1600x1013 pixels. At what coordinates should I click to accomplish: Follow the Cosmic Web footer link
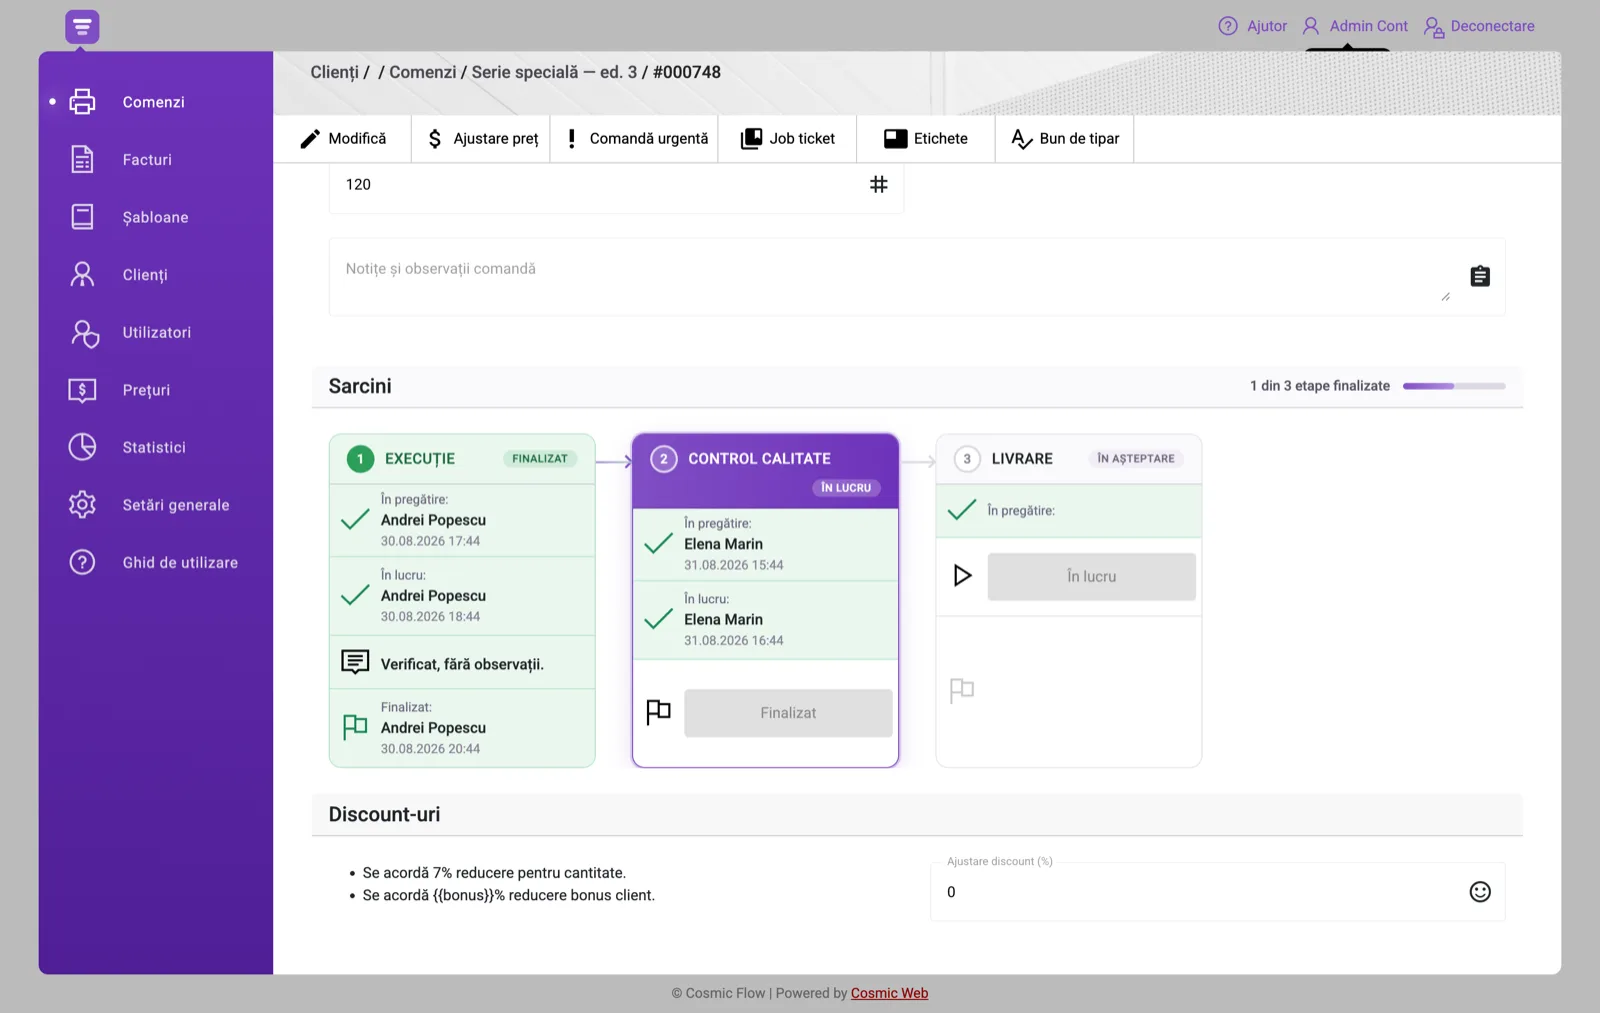[889, 993]
